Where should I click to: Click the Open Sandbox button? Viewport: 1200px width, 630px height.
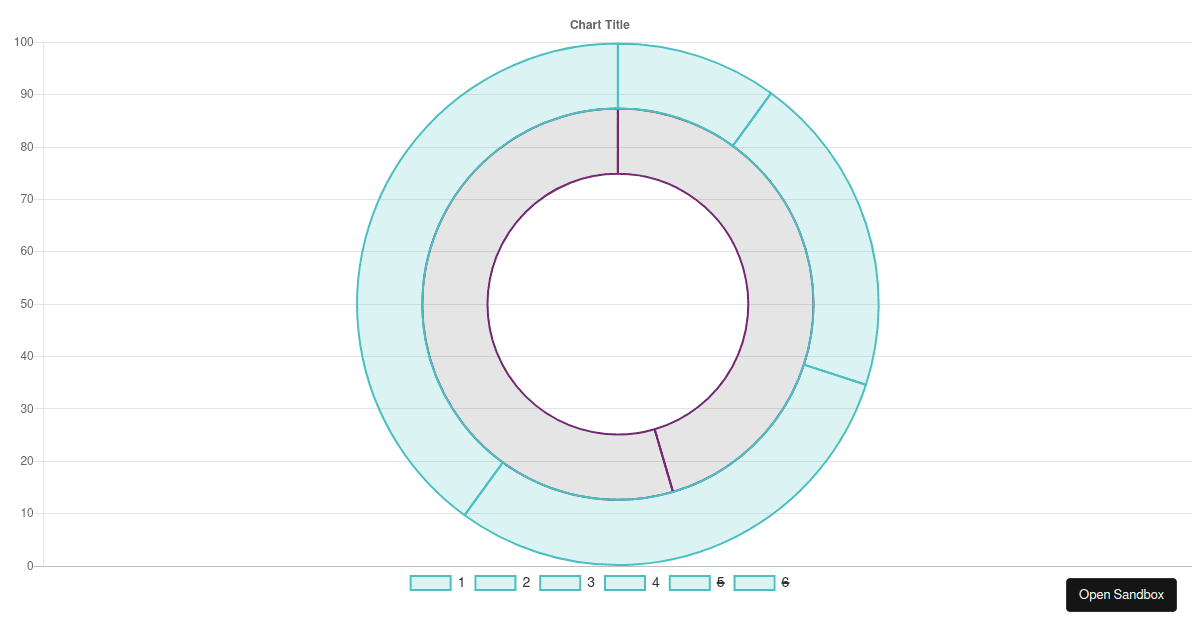(1121, 595)
